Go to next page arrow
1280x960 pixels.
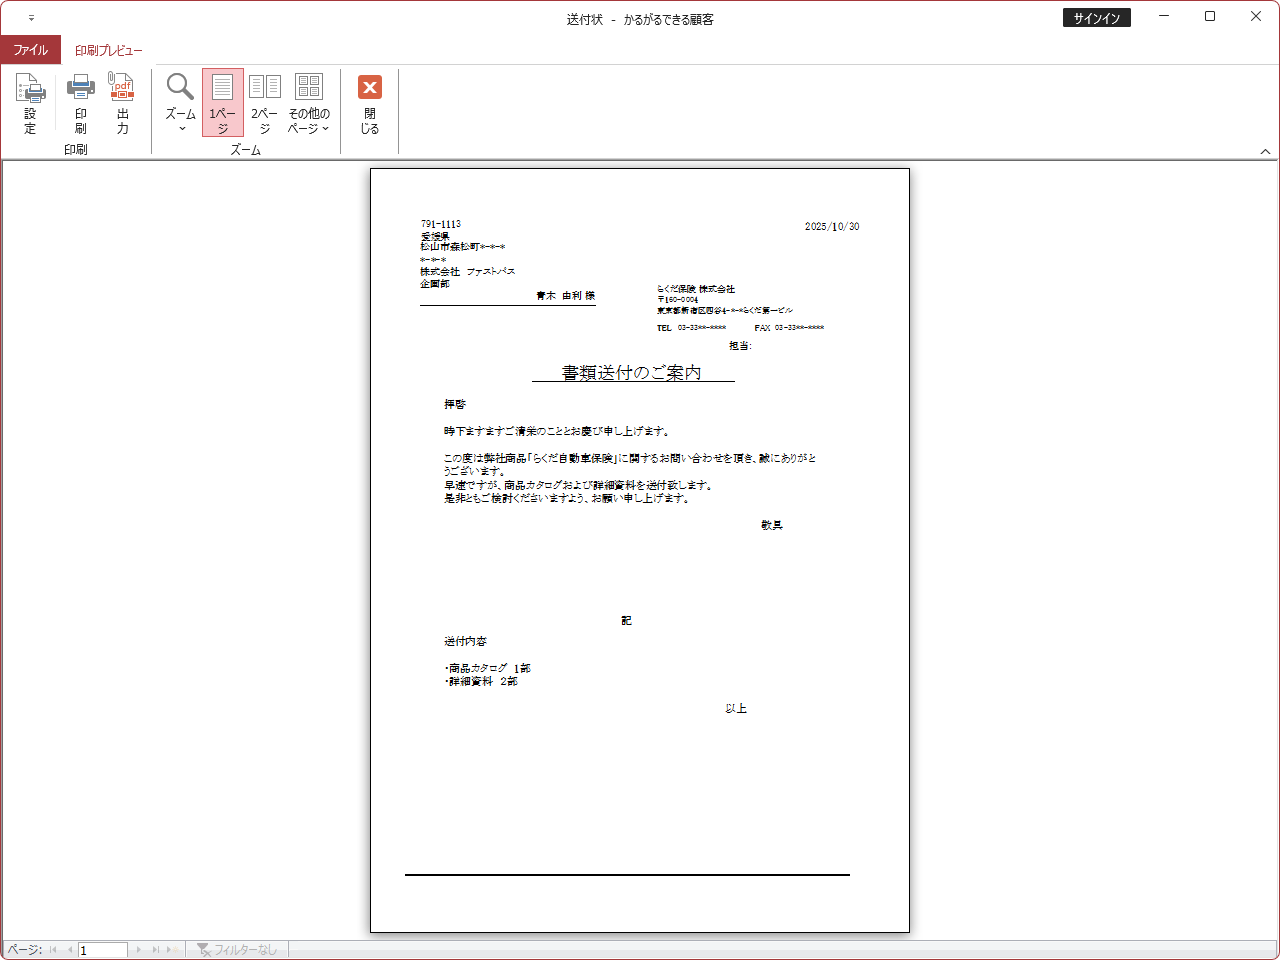click(139, 950)
